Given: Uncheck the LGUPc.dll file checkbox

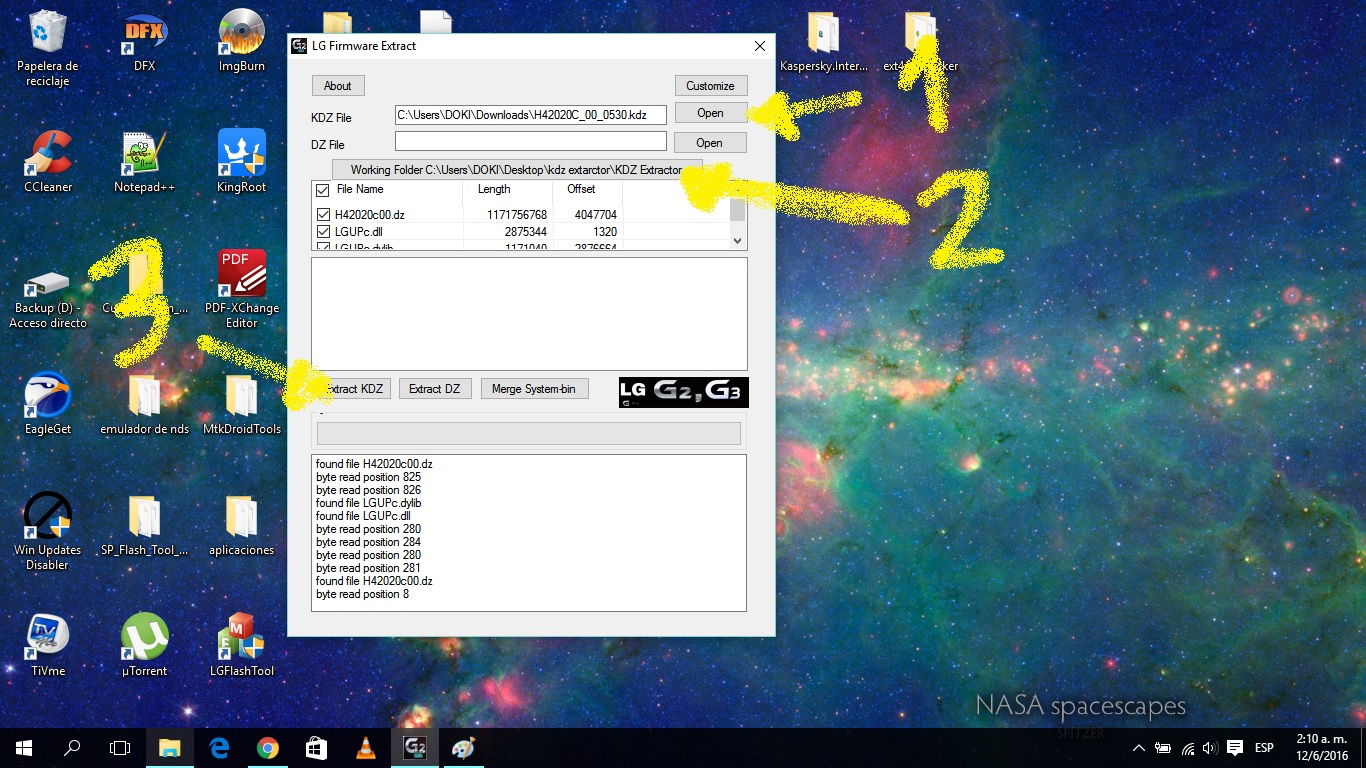Looking at the screenshot, I should (x=323, y=232).
